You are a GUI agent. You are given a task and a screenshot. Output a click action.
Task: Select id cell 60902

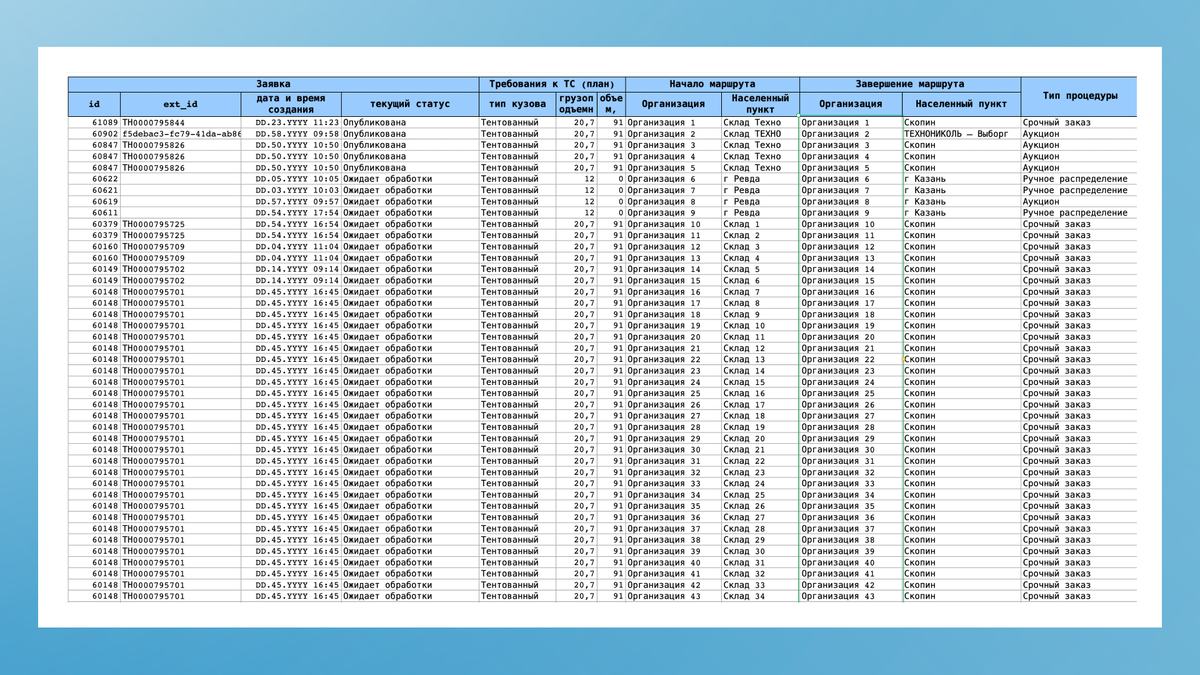(x=94, y=134)
